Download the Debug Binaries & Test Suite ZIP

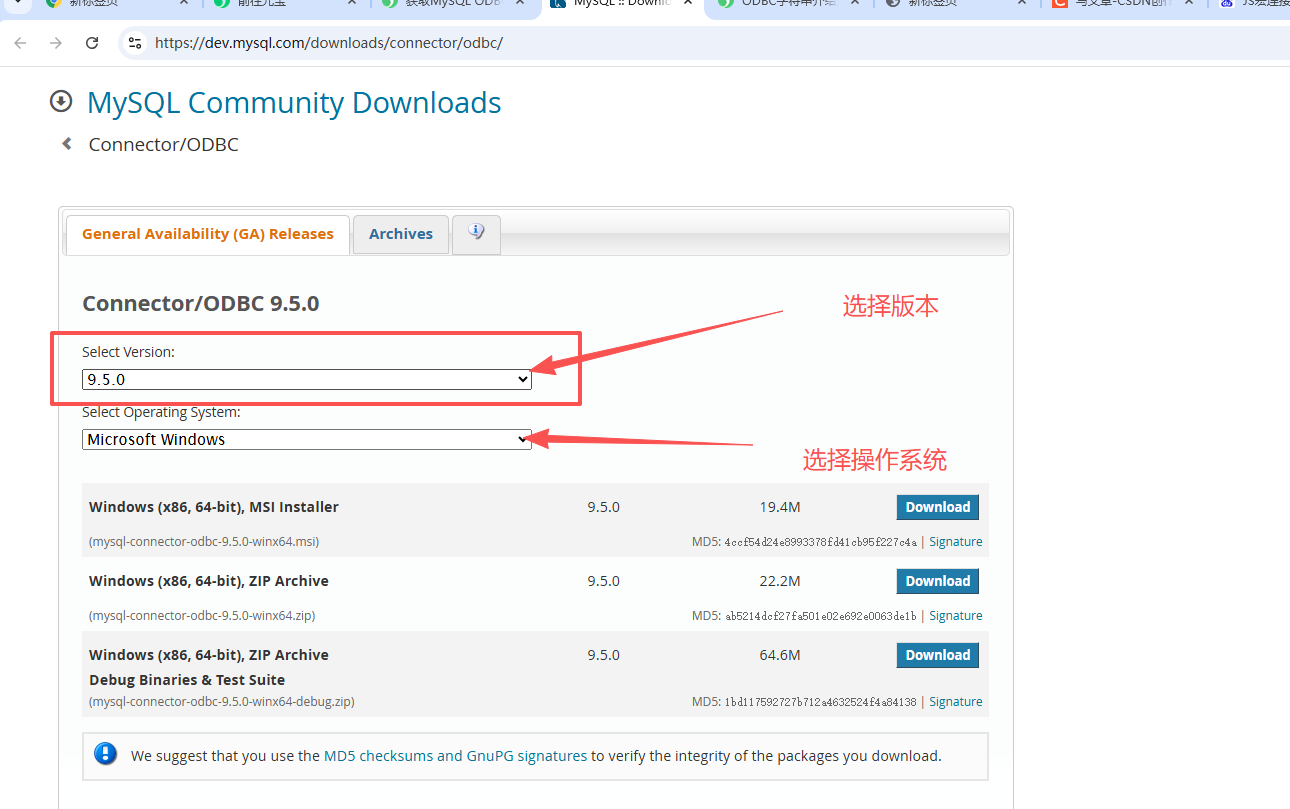coord(937,655)
